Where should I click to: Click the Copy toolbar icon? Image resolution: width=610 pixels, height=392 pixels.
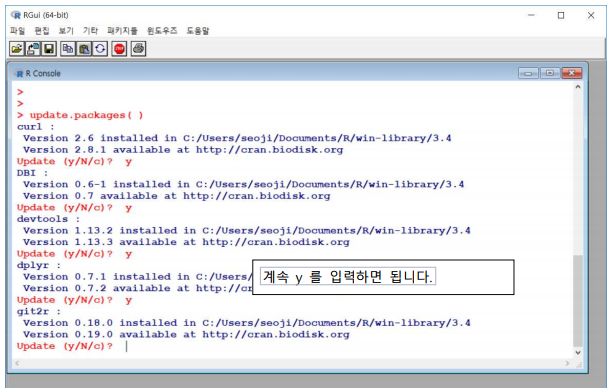point(68,49)
